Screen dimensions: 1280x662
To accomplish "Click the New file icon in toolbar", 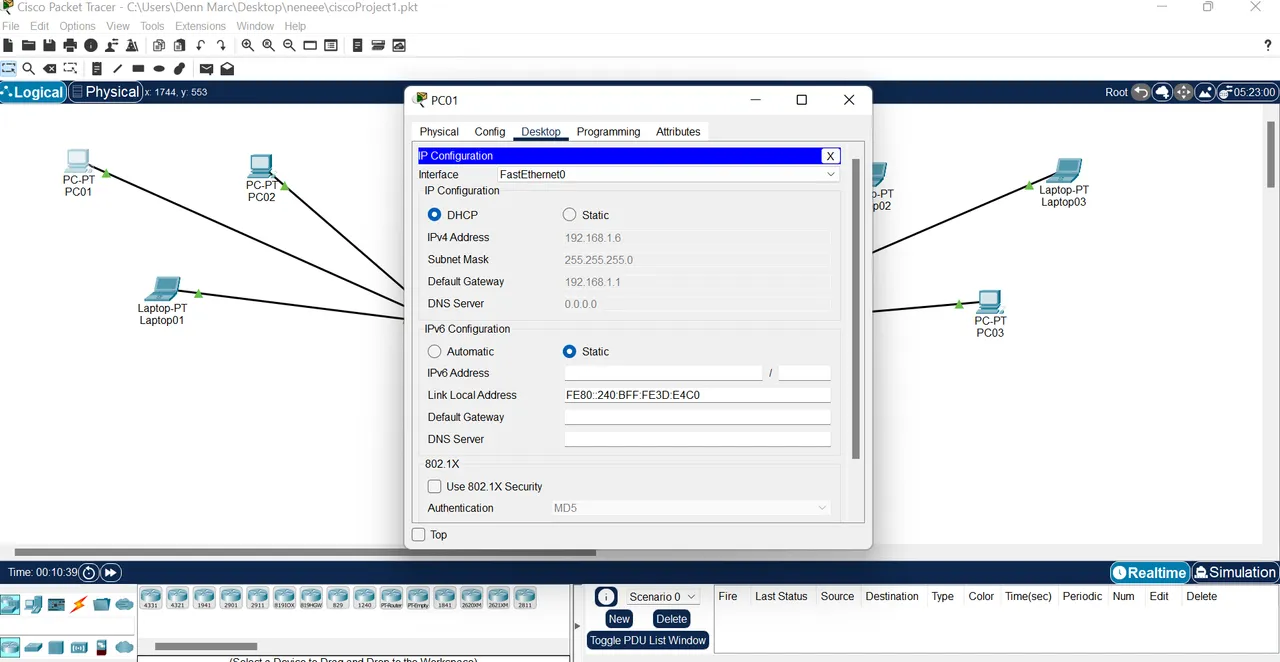I will [x=8, y=45].
